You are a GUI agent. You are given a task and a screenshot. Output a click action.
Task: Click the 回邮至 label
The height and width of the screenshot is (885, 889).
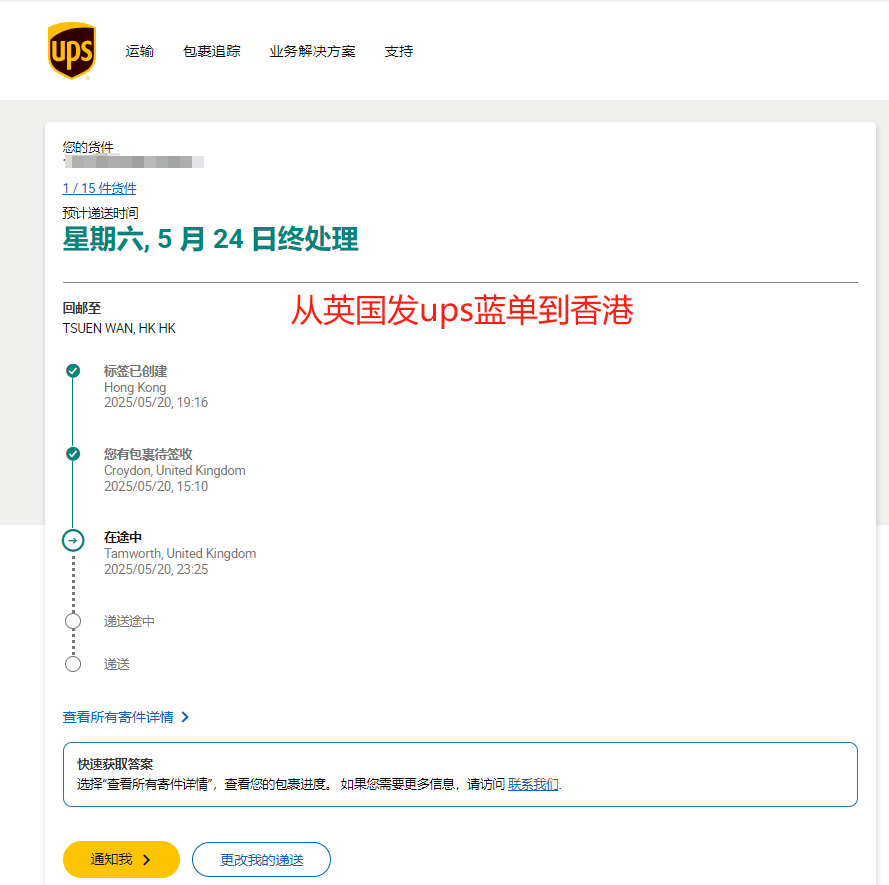tap(82, 308)
